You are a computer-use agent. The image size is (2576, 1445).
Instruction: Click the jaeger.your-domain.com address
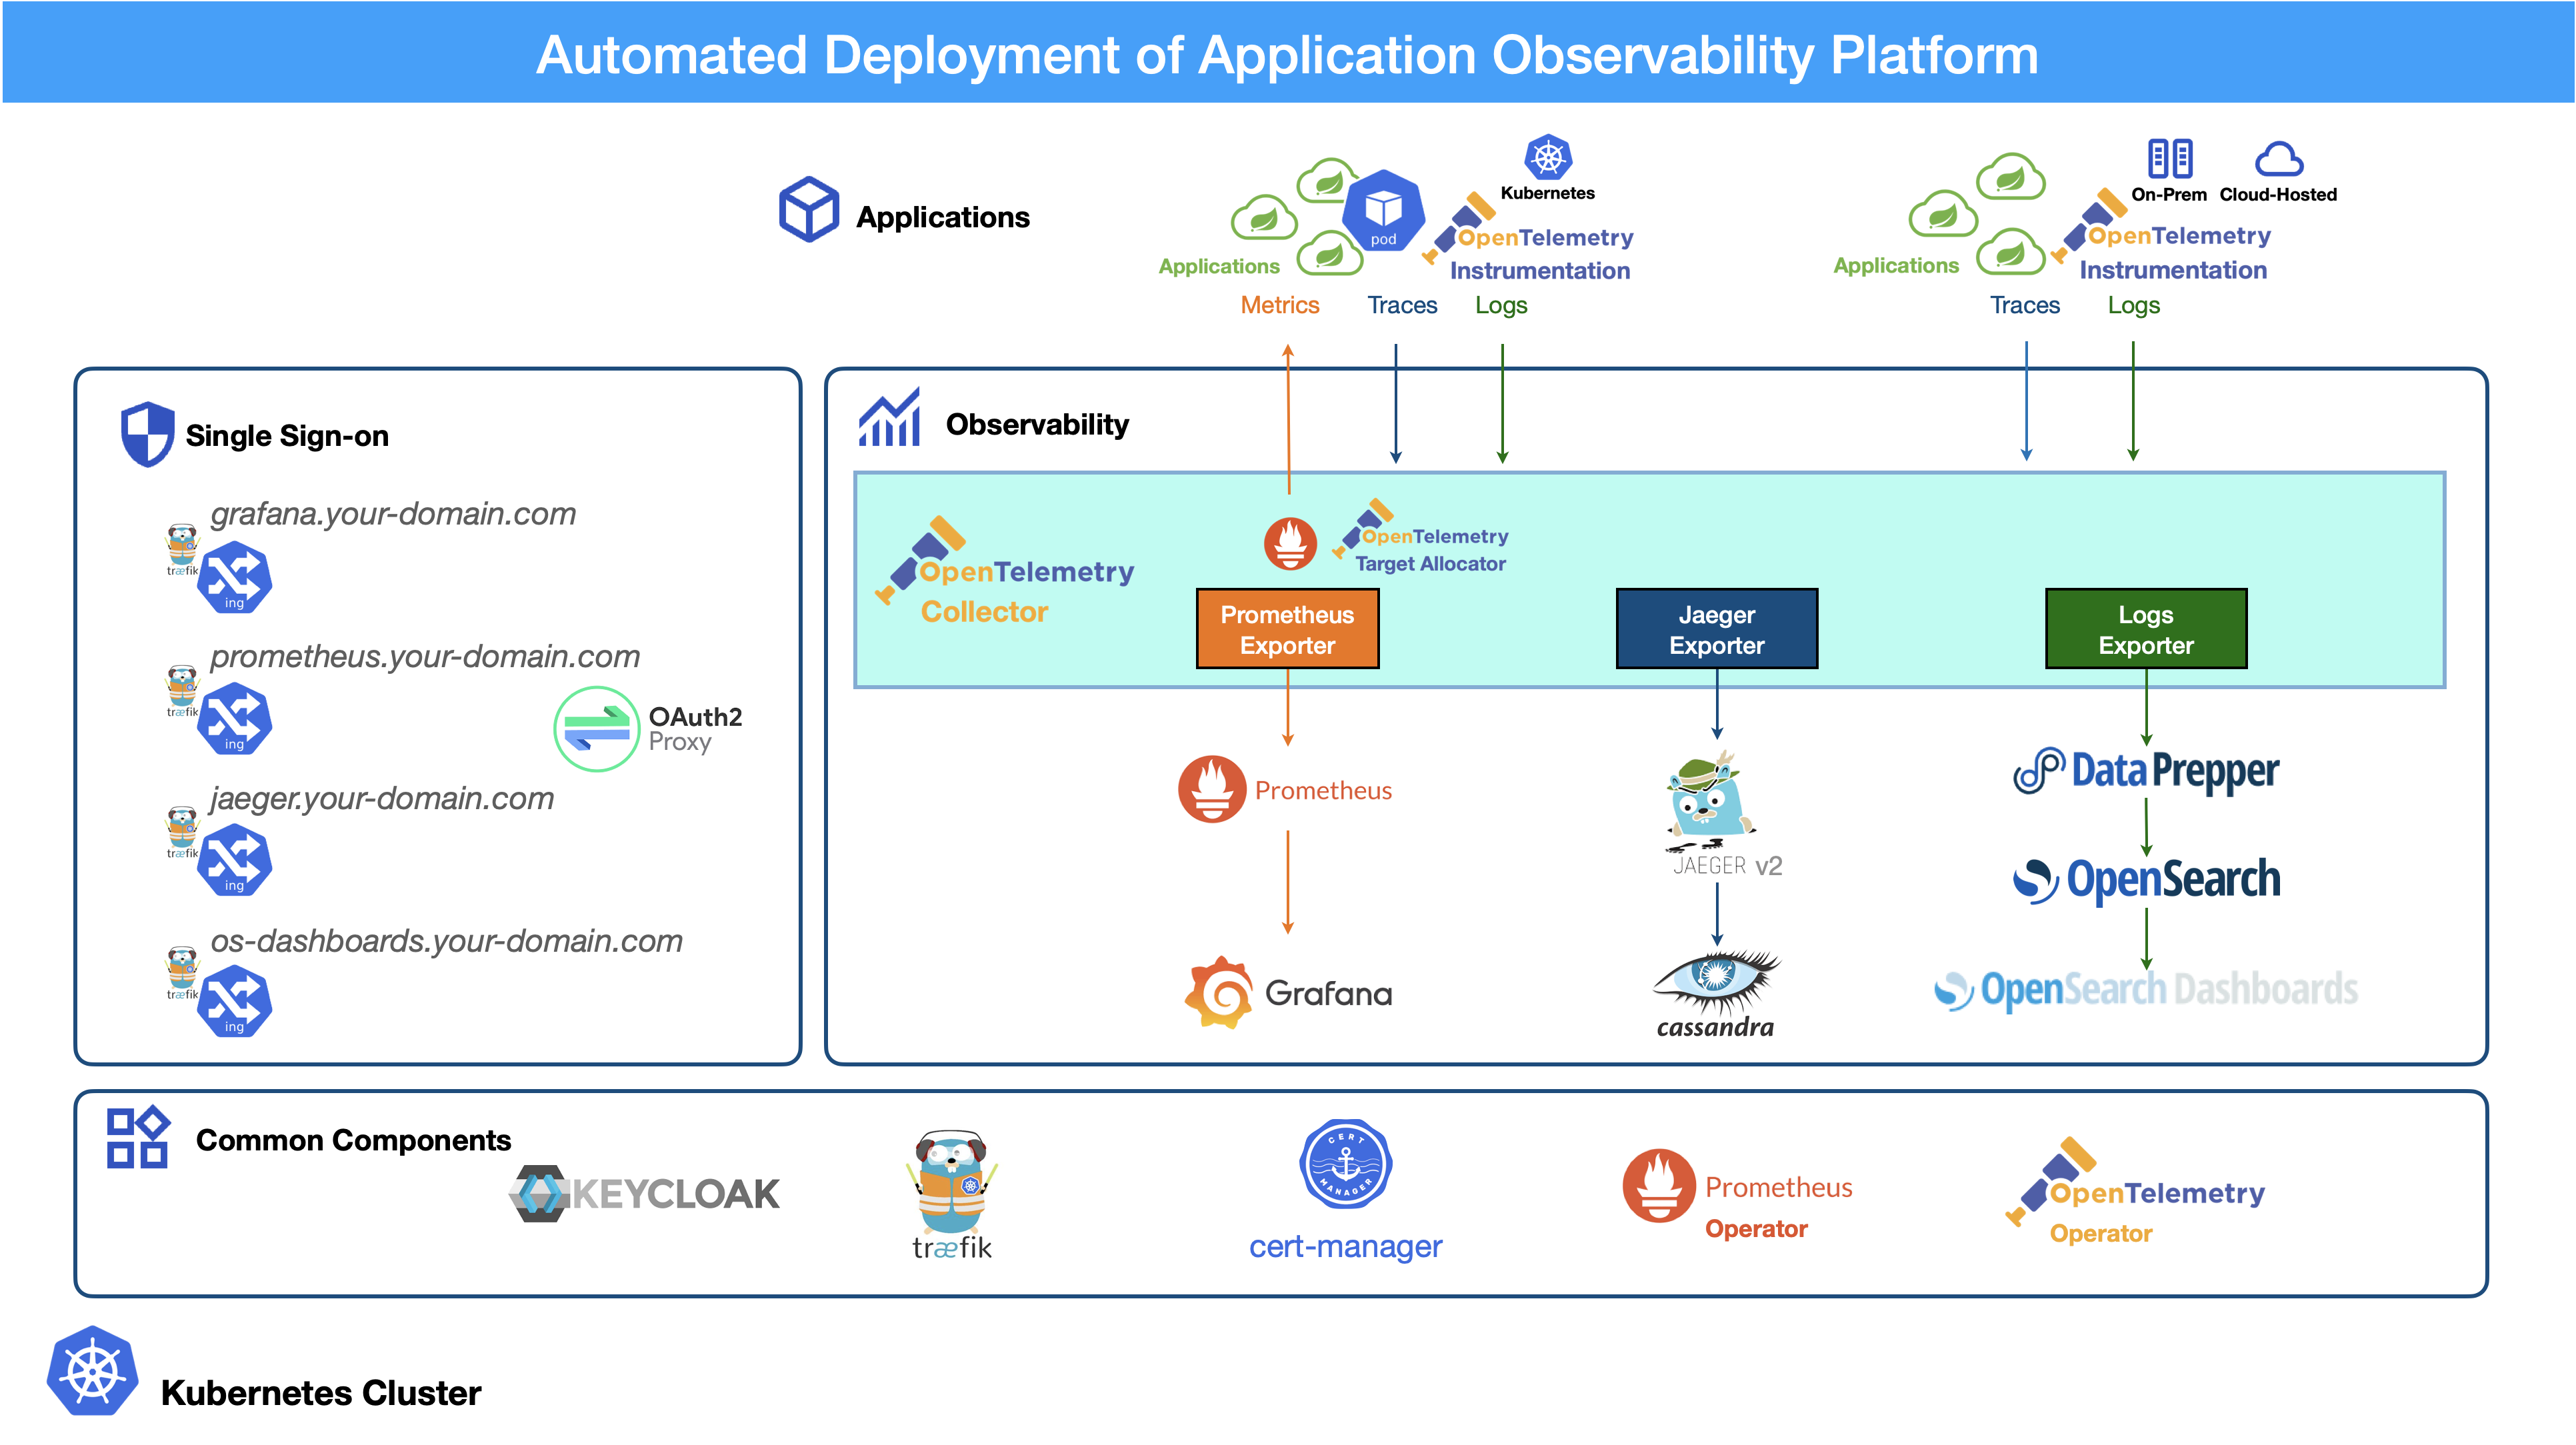pos(382,798)
